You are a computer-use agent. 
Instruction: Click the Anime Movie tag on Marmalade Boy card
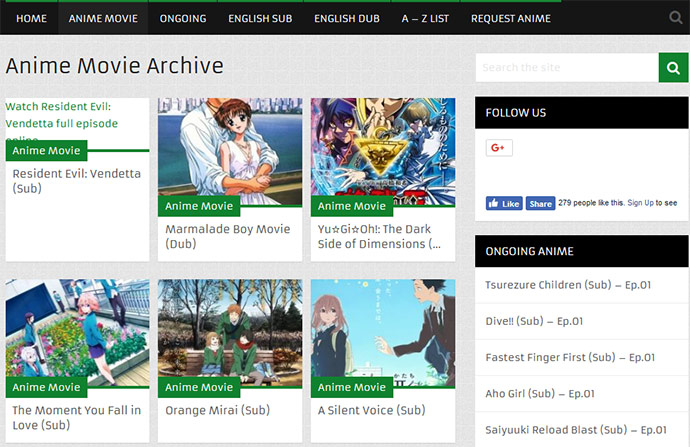199,206
